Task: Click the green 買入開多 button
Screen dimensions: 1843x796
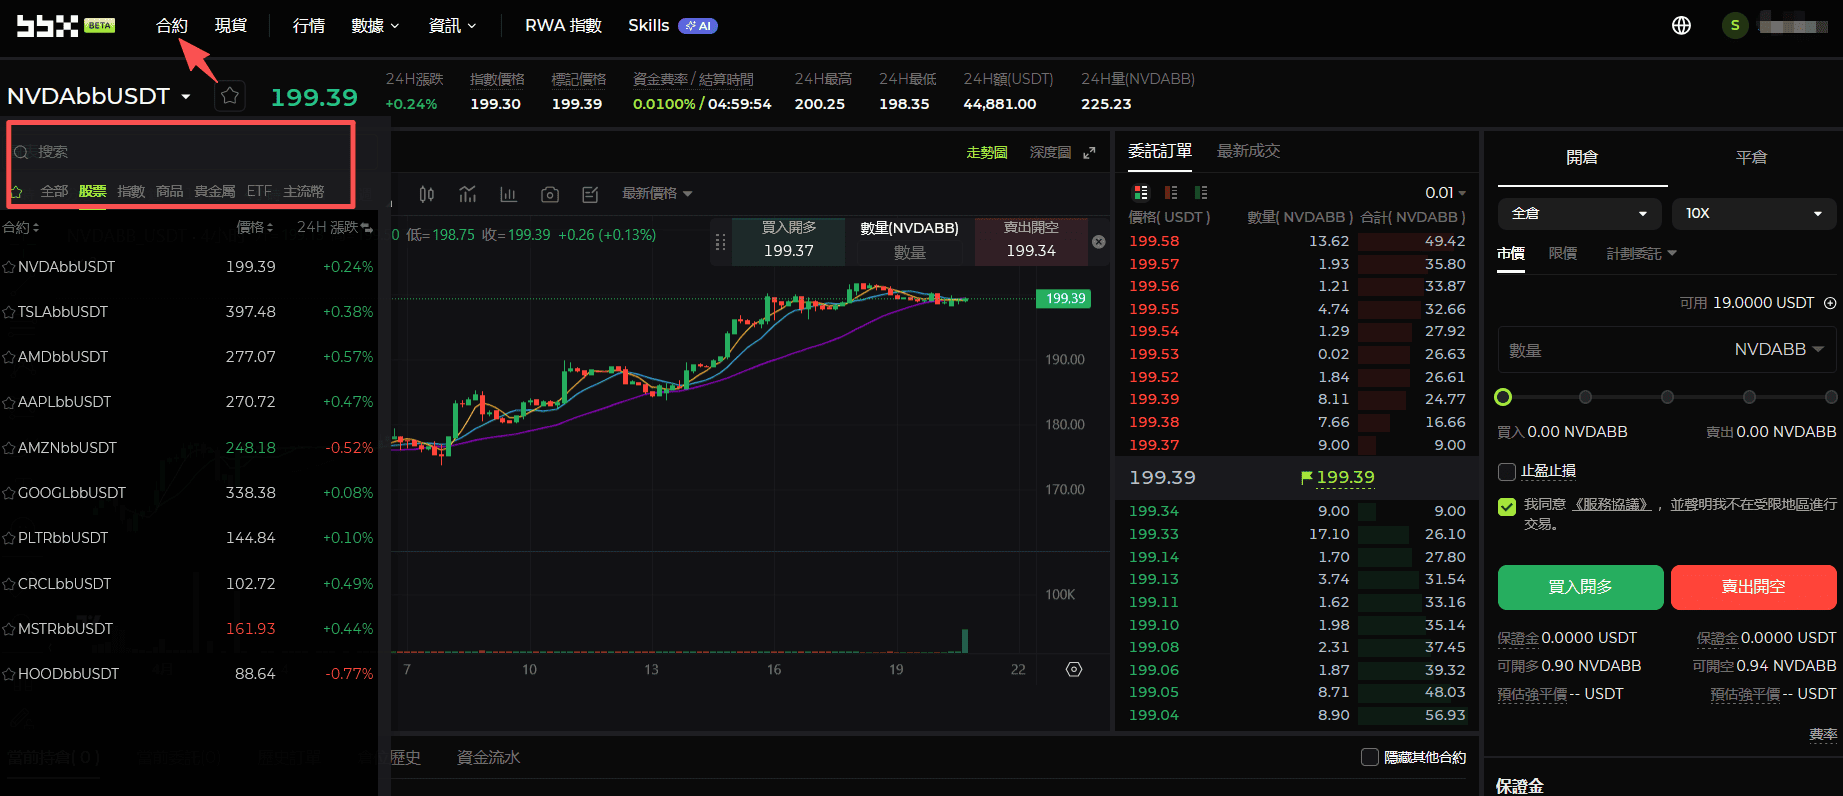Action: tap(1581, 588)
